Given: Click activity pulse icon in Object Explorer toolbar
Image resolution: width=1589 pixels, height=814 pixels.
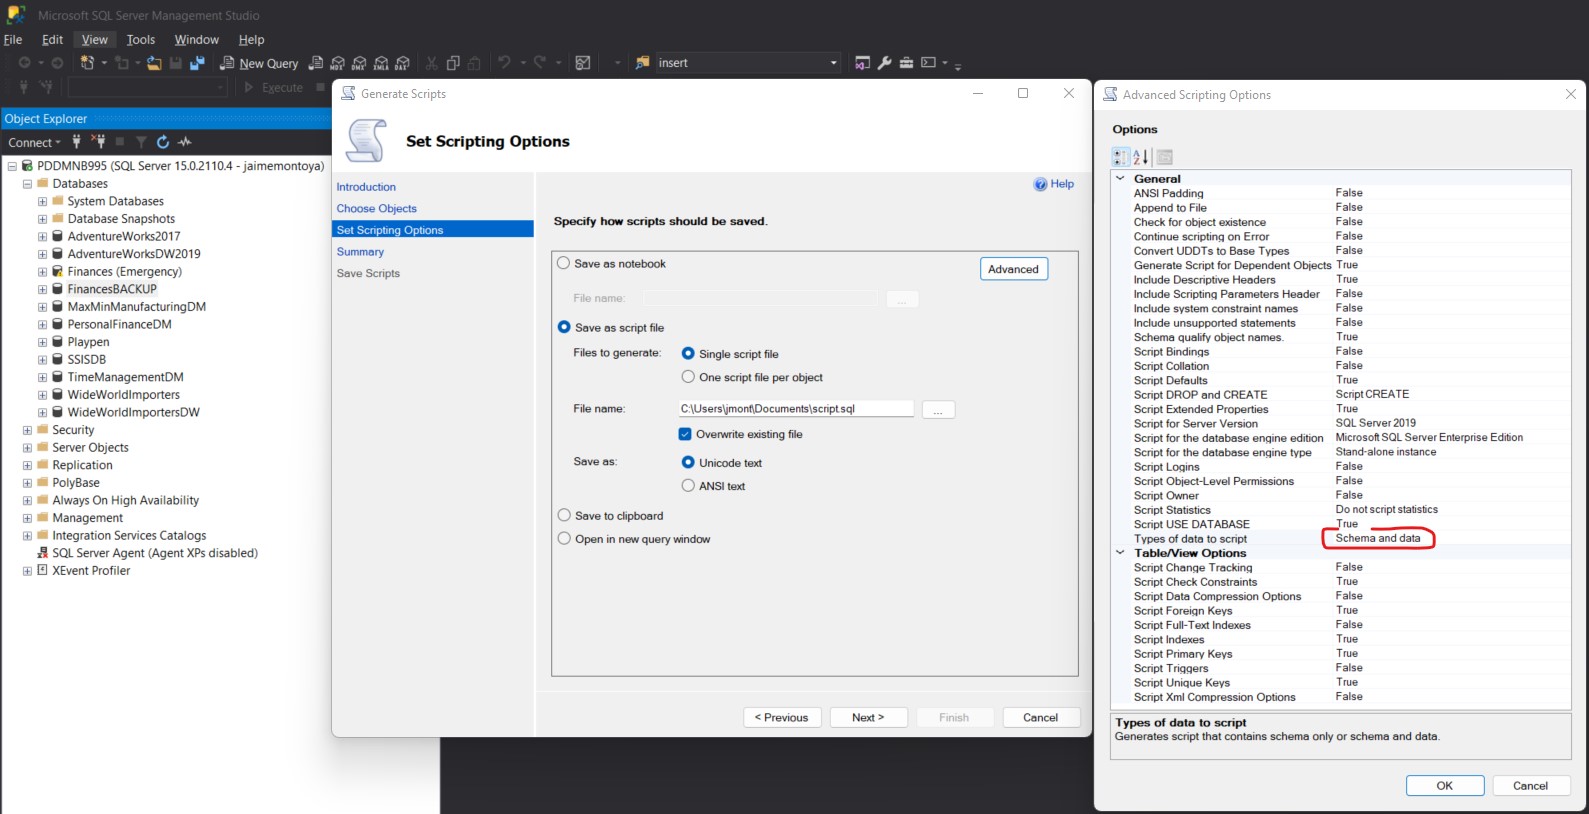Looking at the screenshot, I should coord(185,142).
